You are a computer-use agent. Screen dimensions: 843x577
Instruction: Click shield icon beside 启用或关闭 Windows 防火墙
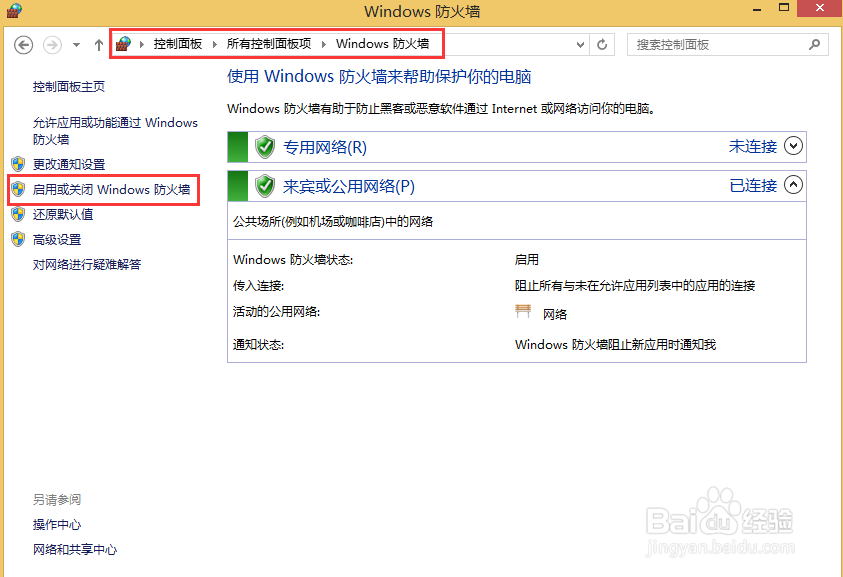(18, 189)
